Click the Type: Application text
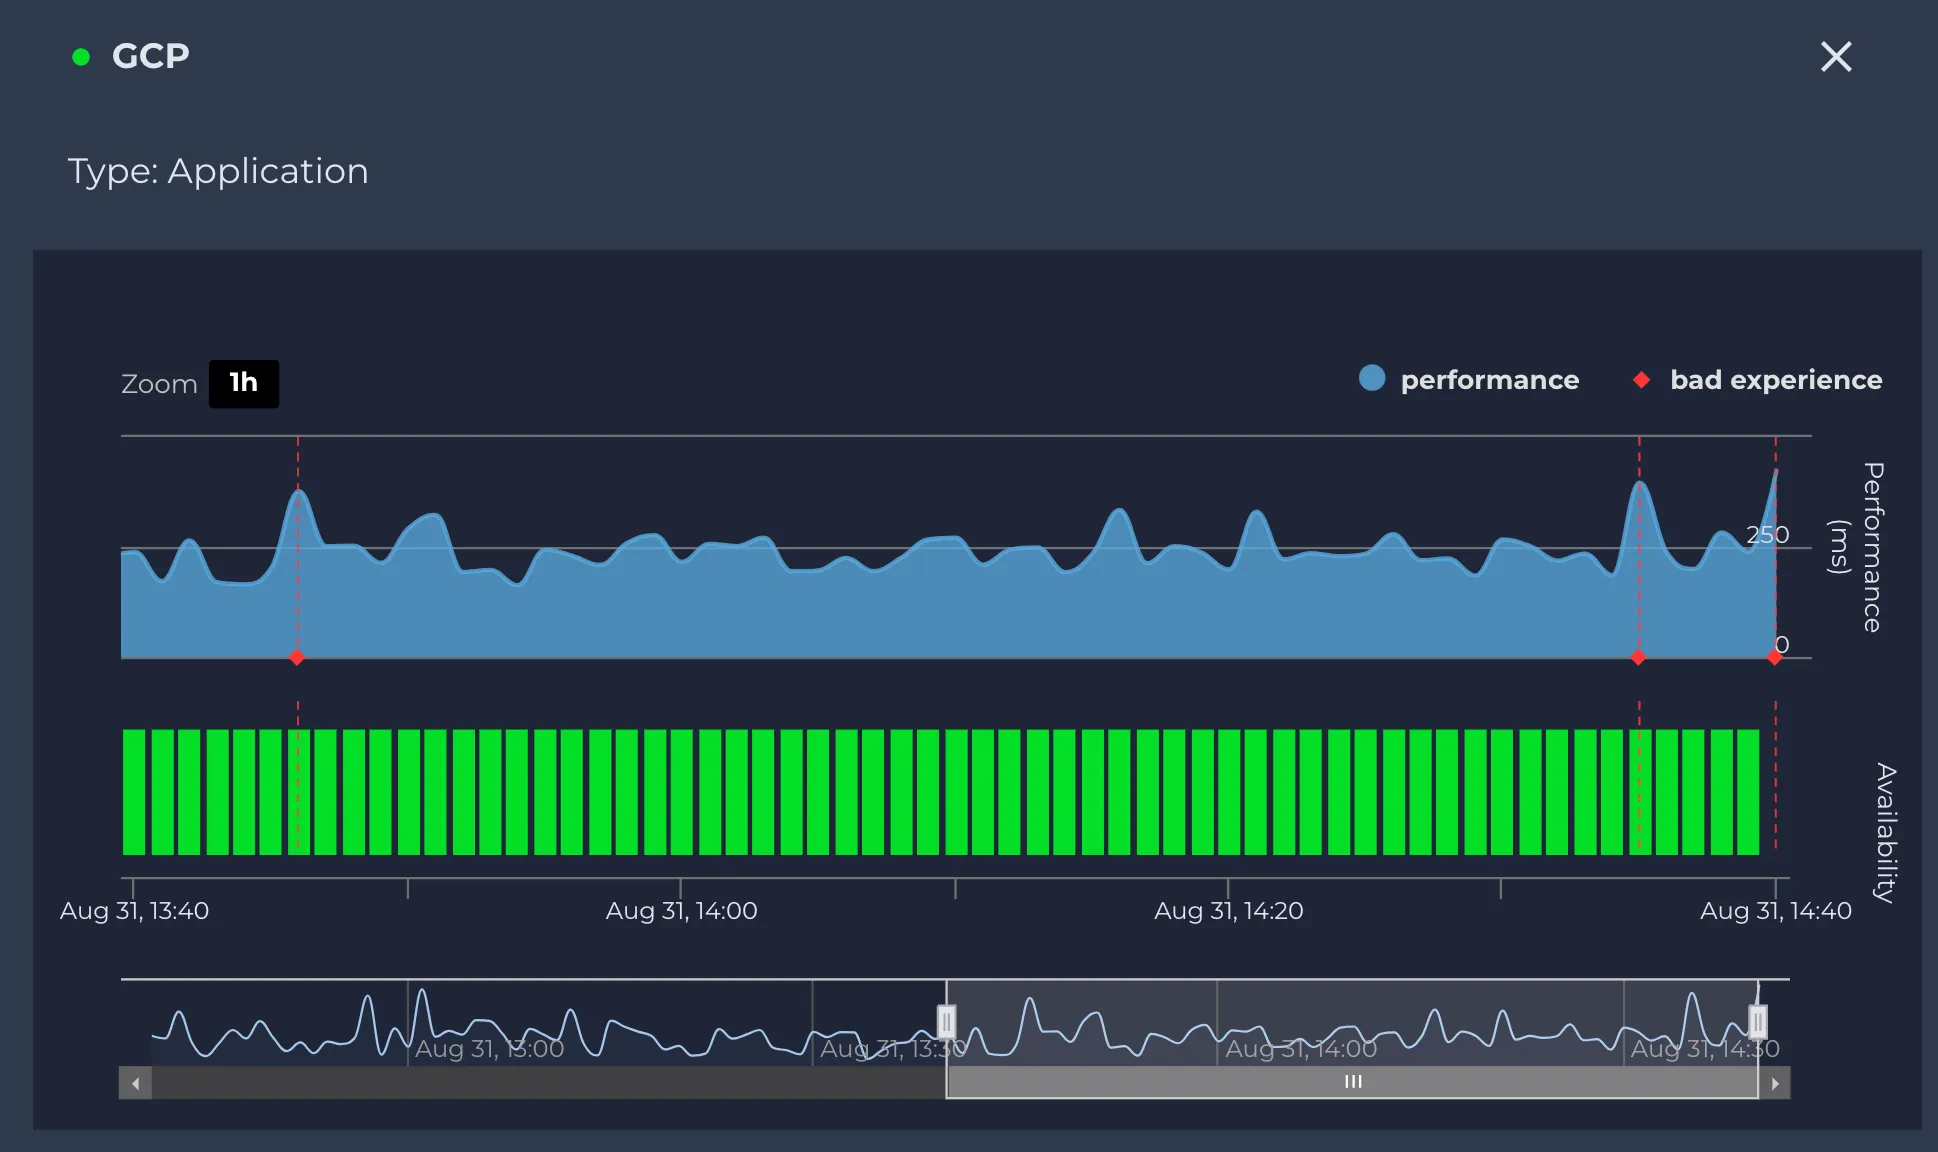Image resolution: width=1938 pixels, height=1152 pixels. pyautogui.click(x=218, y=171)
